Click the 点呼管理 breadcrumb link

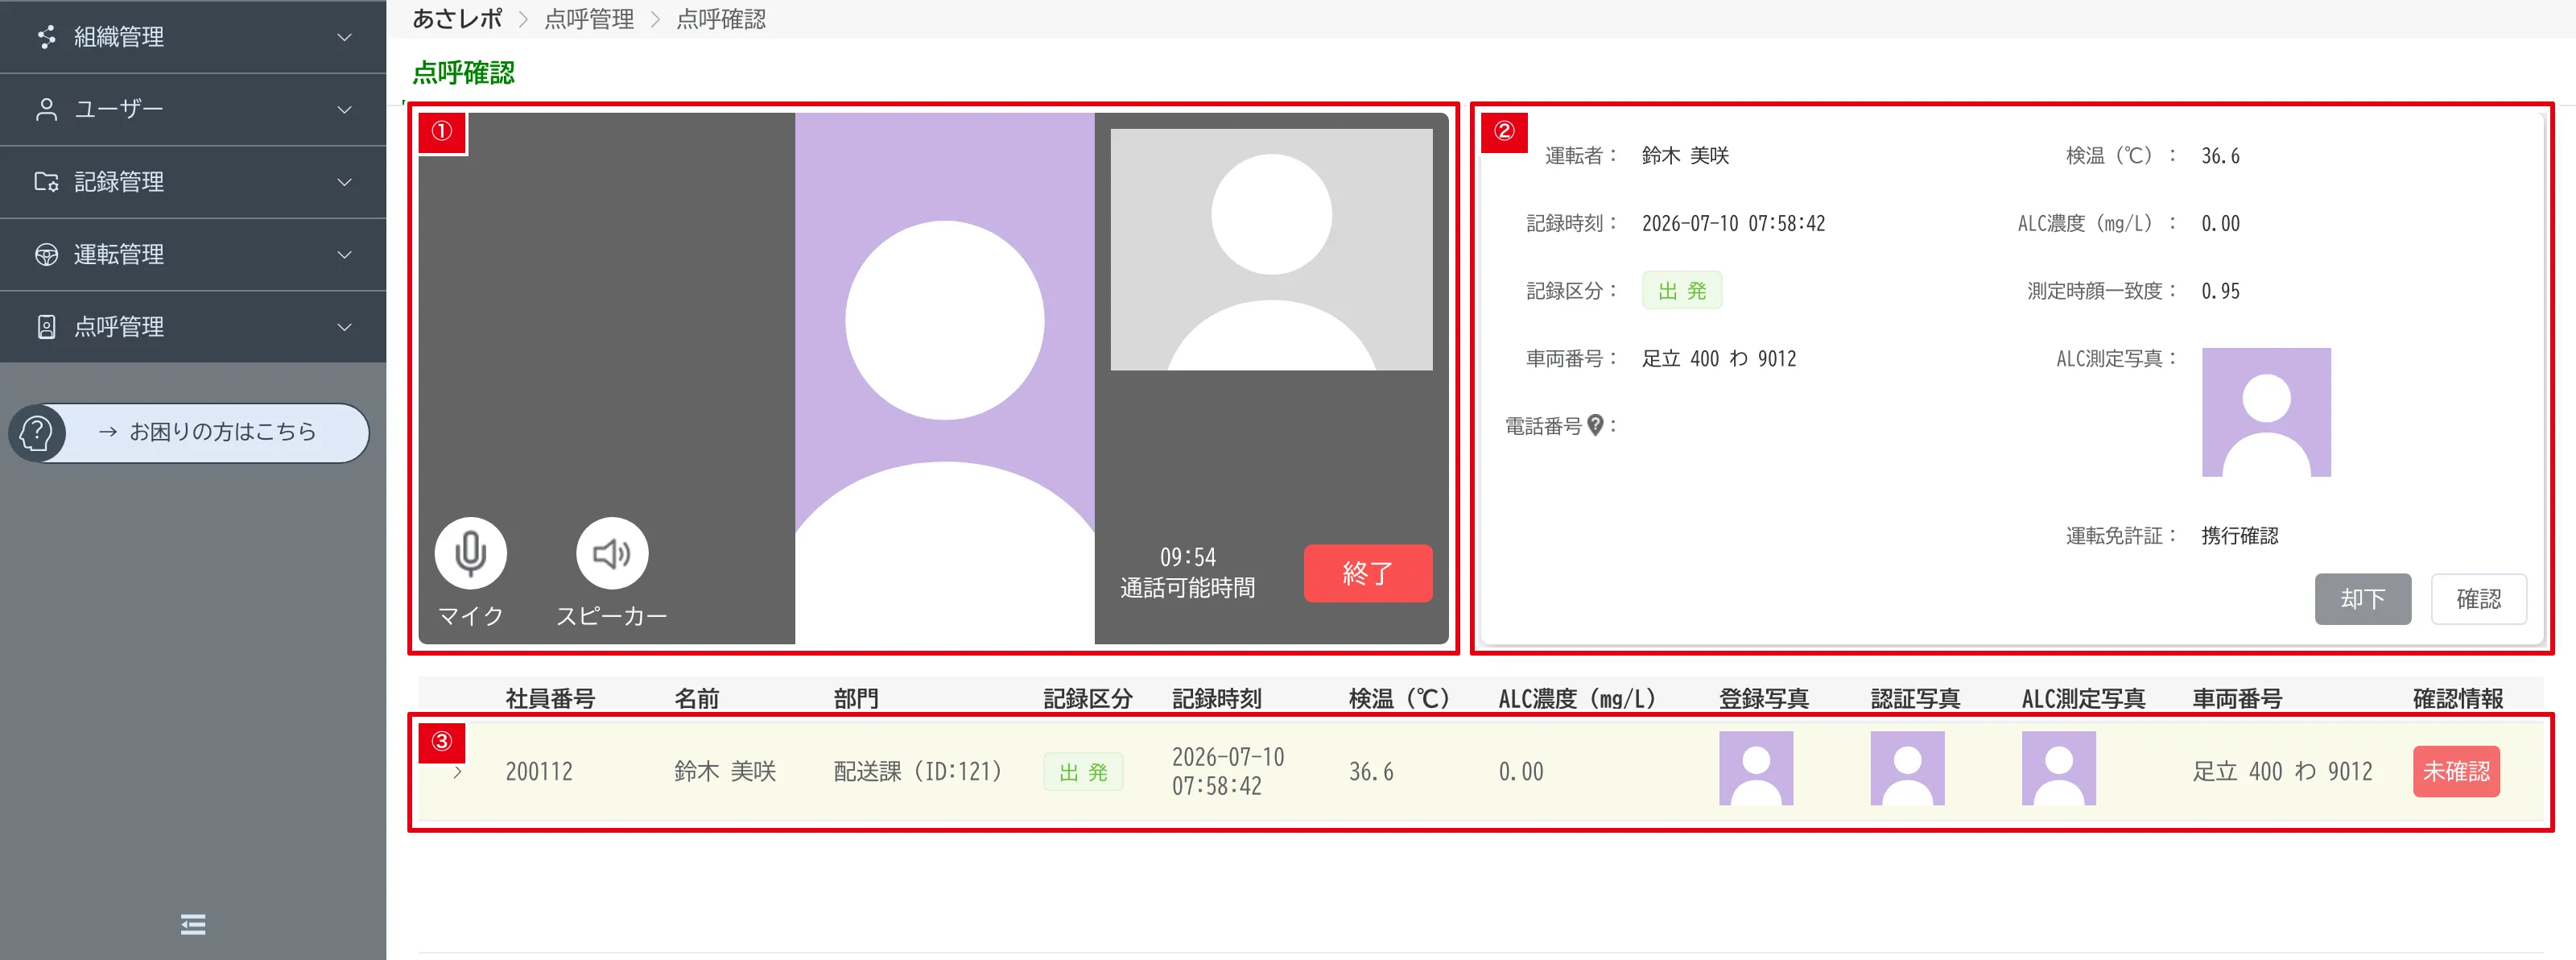click(x=589, y=19)
